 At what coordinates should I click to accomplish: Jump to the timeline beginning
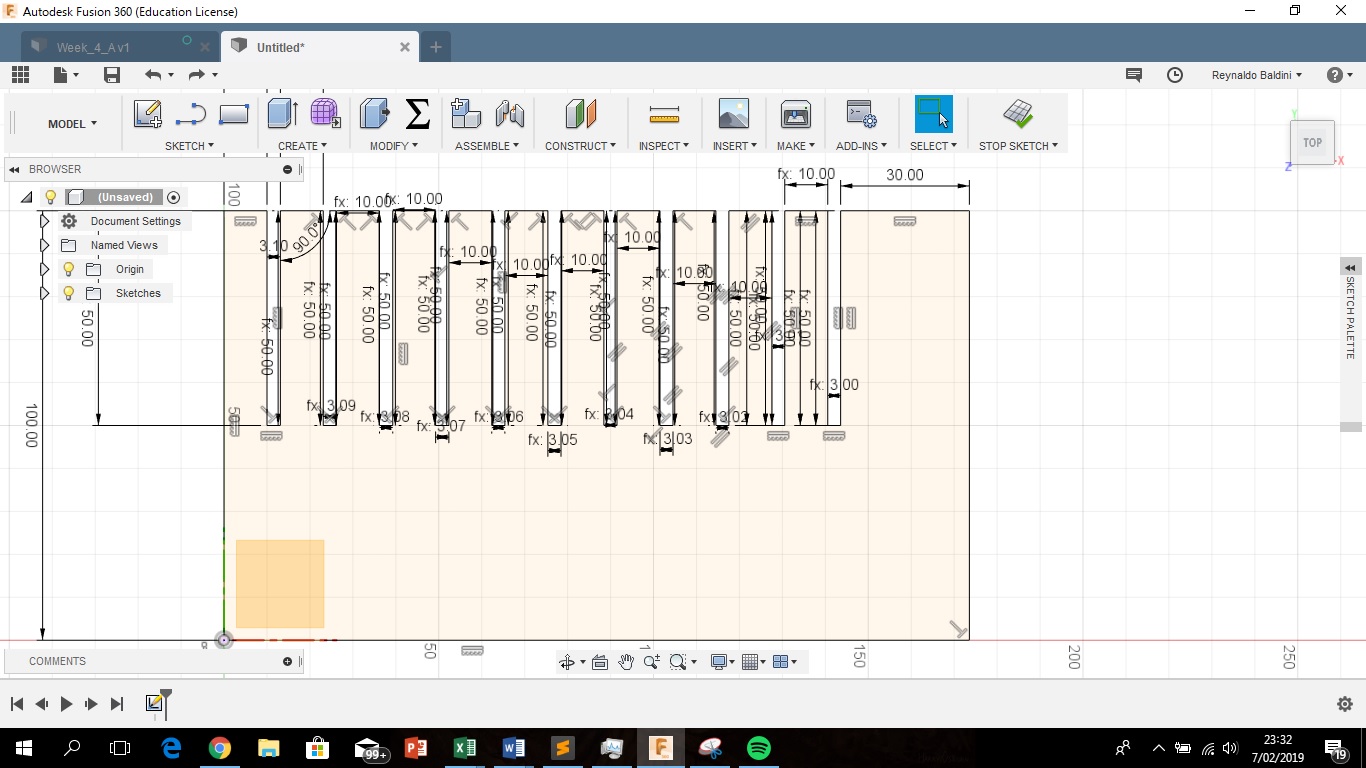(x=17, y=704)
